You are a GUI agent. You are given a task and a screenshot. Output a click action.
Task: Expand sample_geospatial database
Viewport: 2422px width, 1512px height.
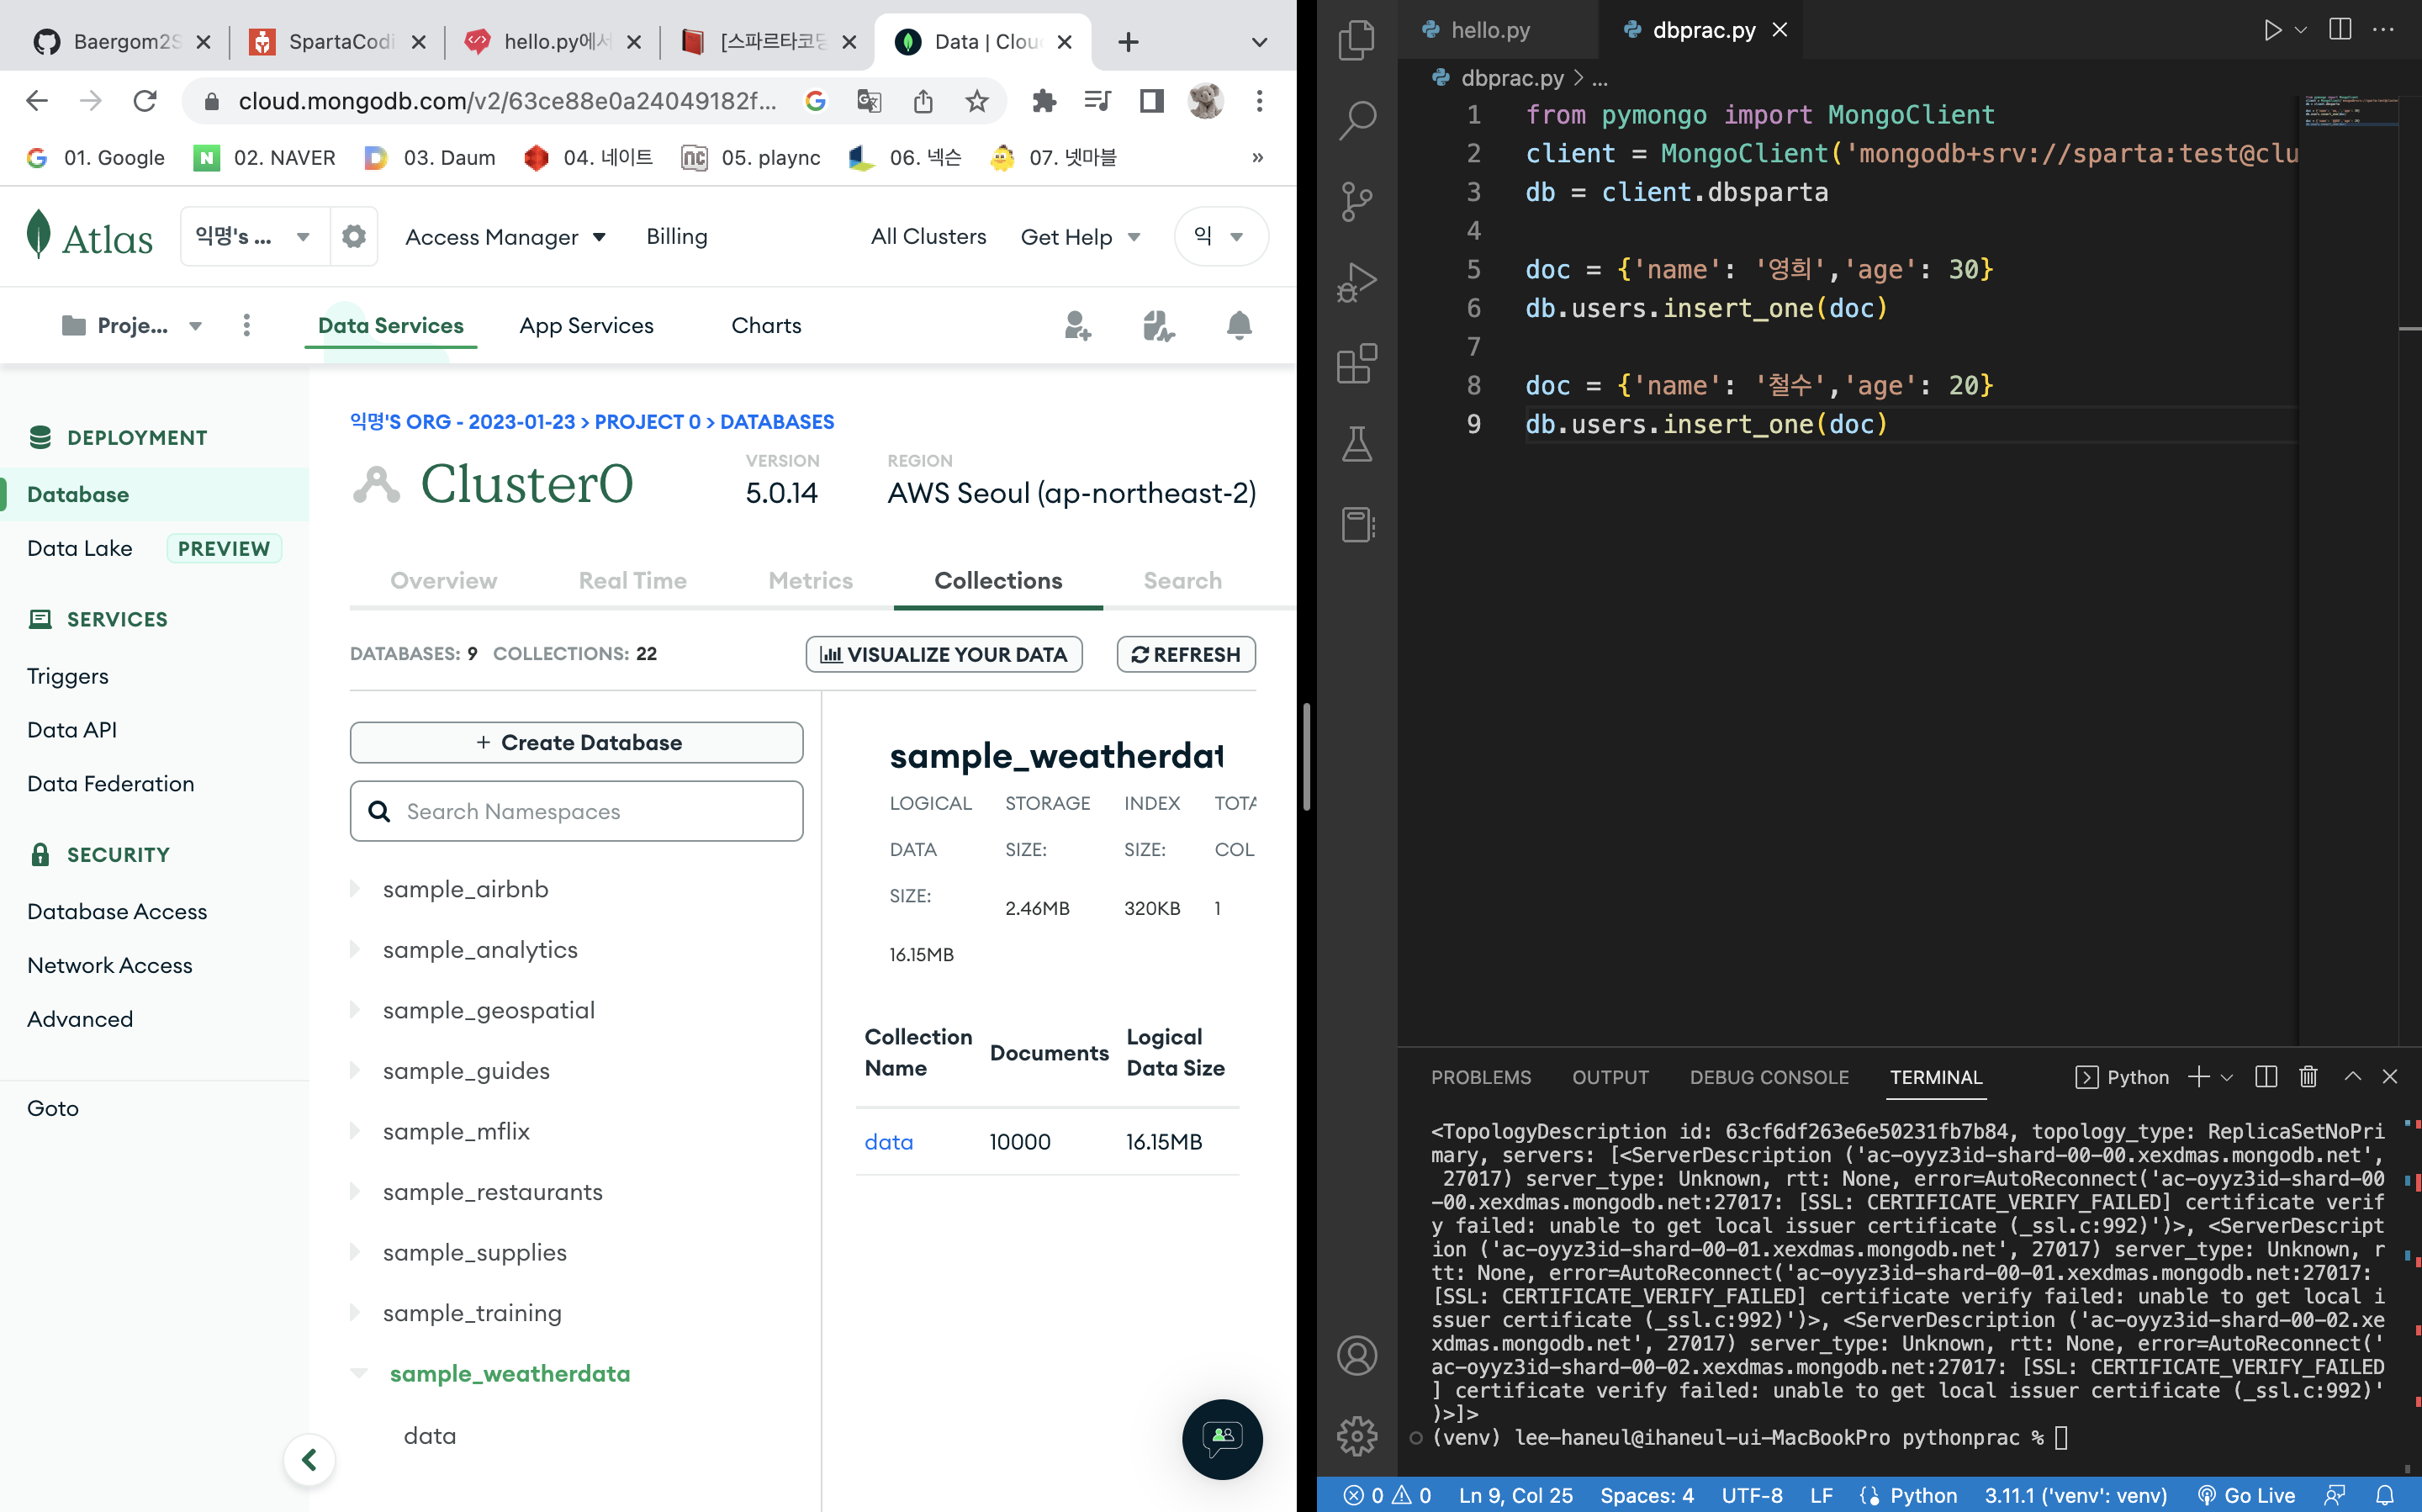point(355,1010)
